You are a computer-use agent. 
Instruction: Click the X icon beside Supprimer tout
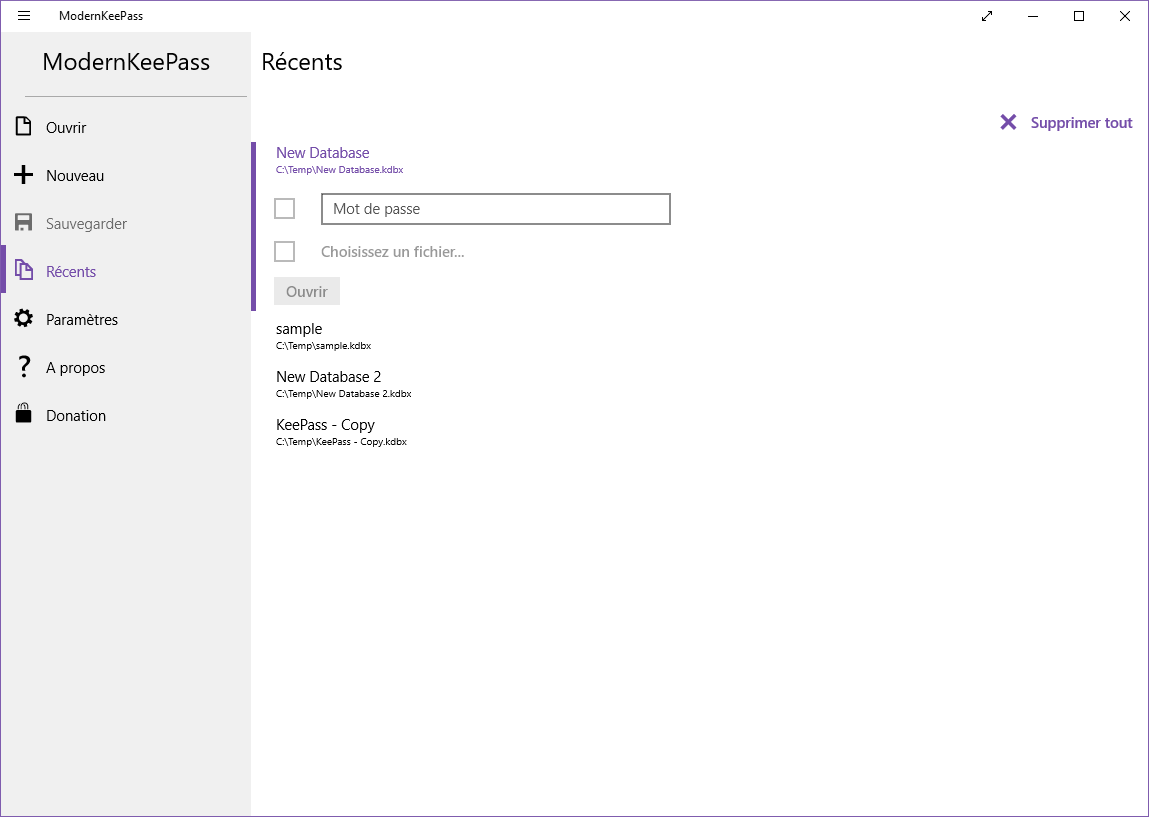1008,122
